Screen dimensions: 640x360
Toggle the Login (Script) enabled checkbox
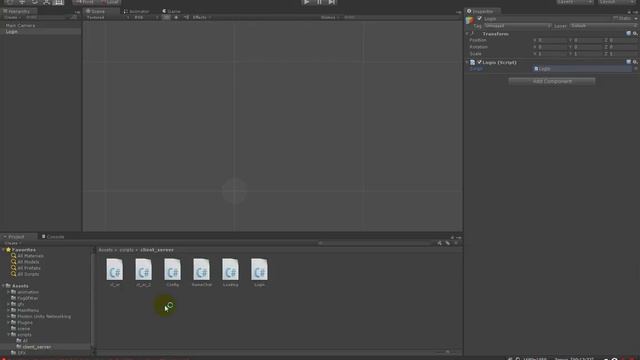(480, 62)
